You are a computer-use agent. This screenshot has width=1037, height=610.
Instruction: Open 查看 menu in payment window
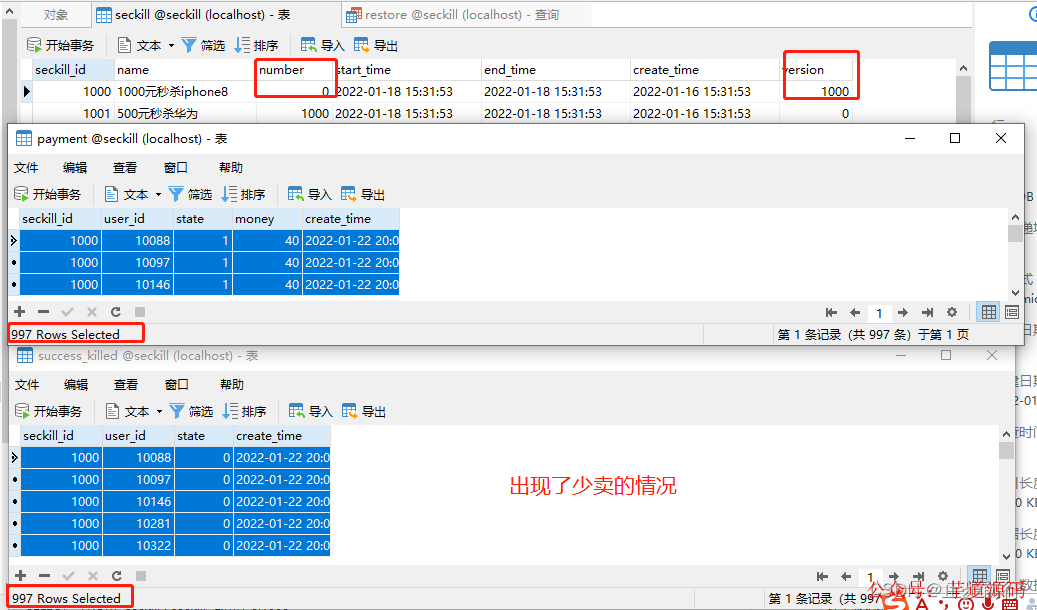(x=125, y=167)
